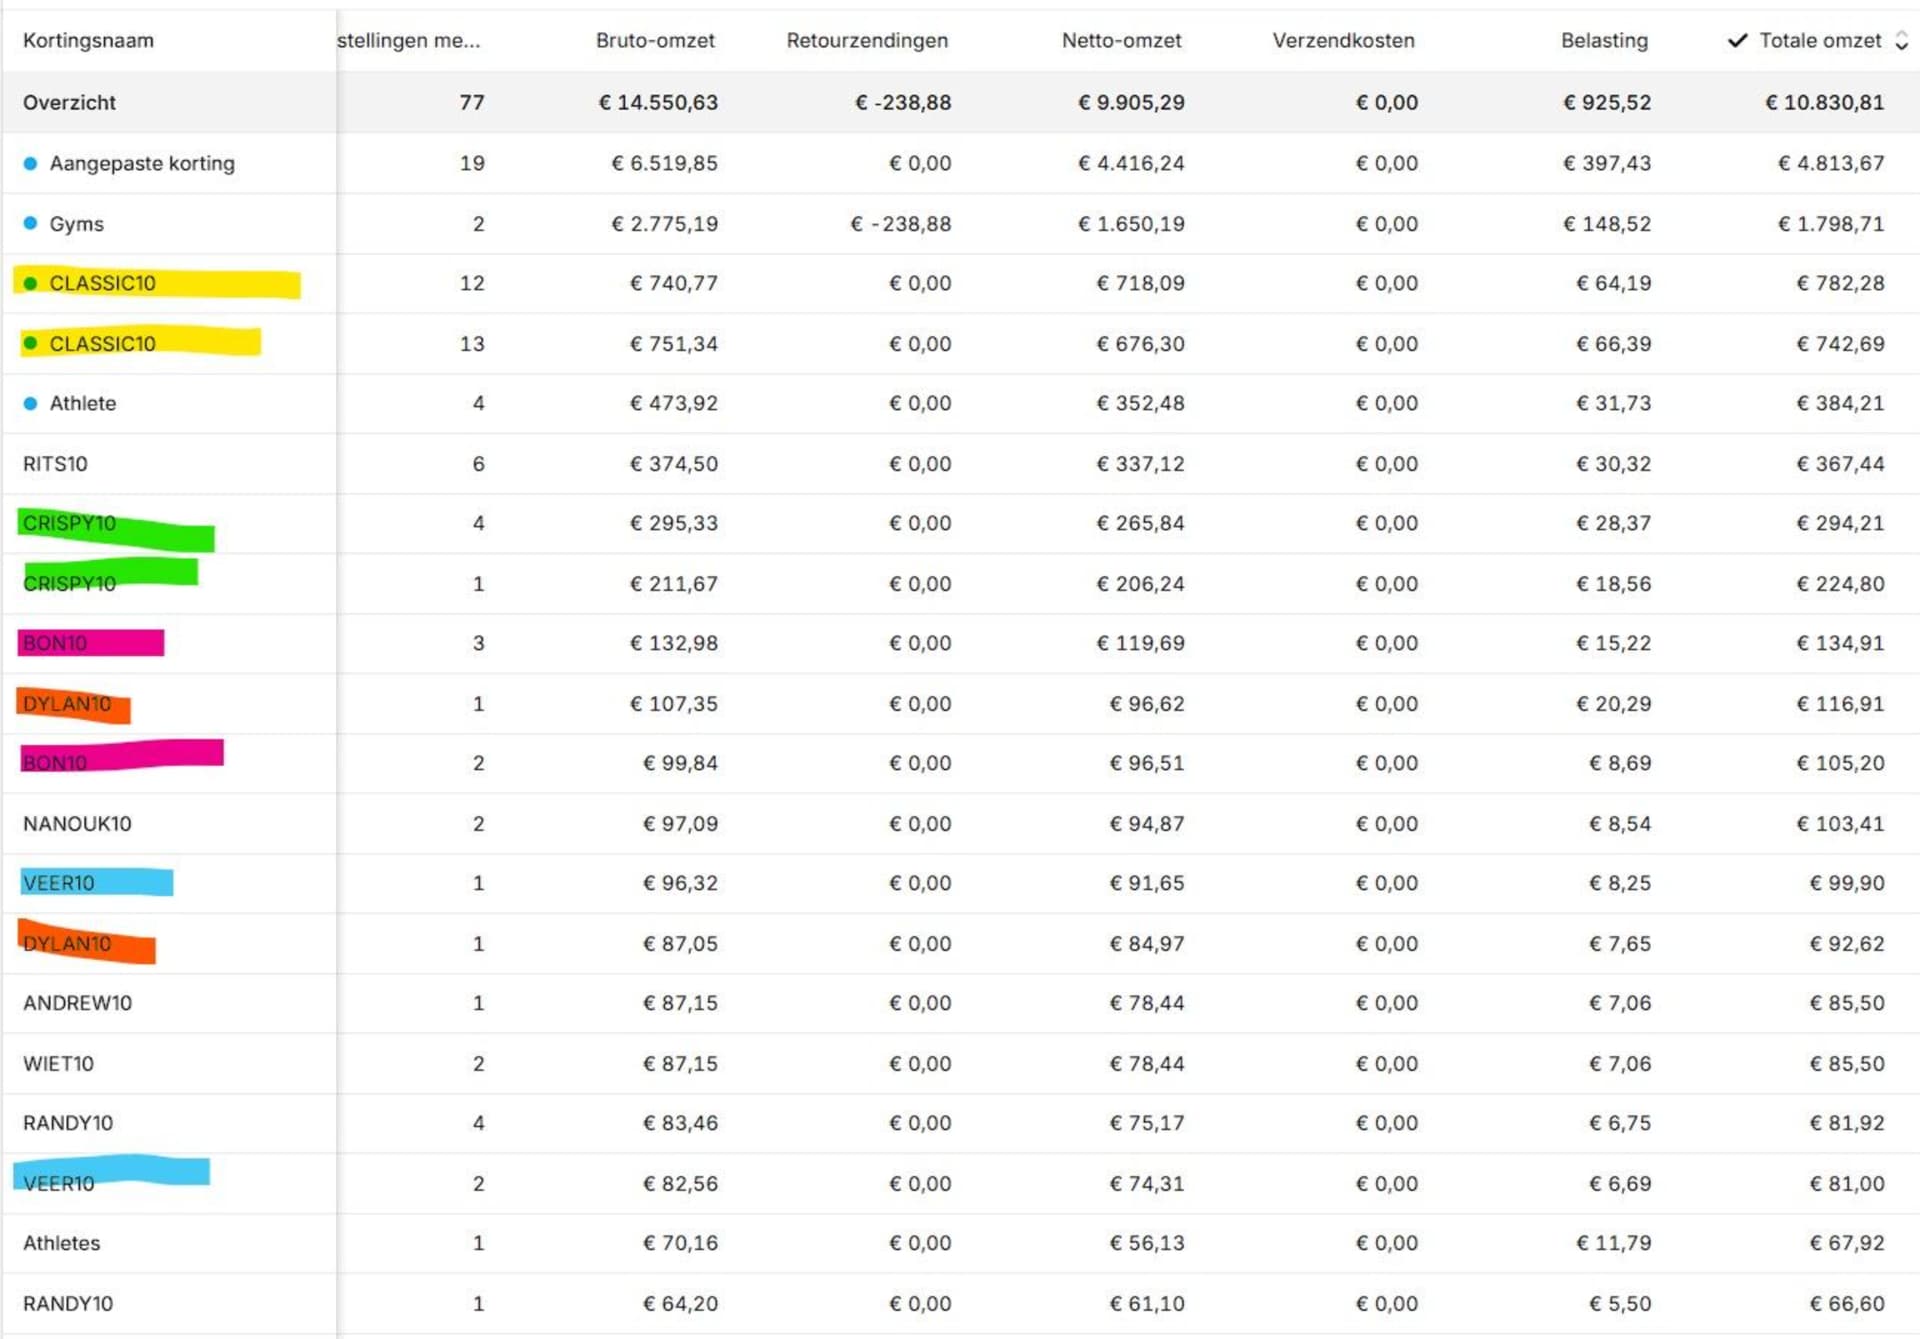Viewport: 1920px width, 1339px height.
Task: Click the pink highlighted BON10 with 3 orders
Action: pos(56,643)
